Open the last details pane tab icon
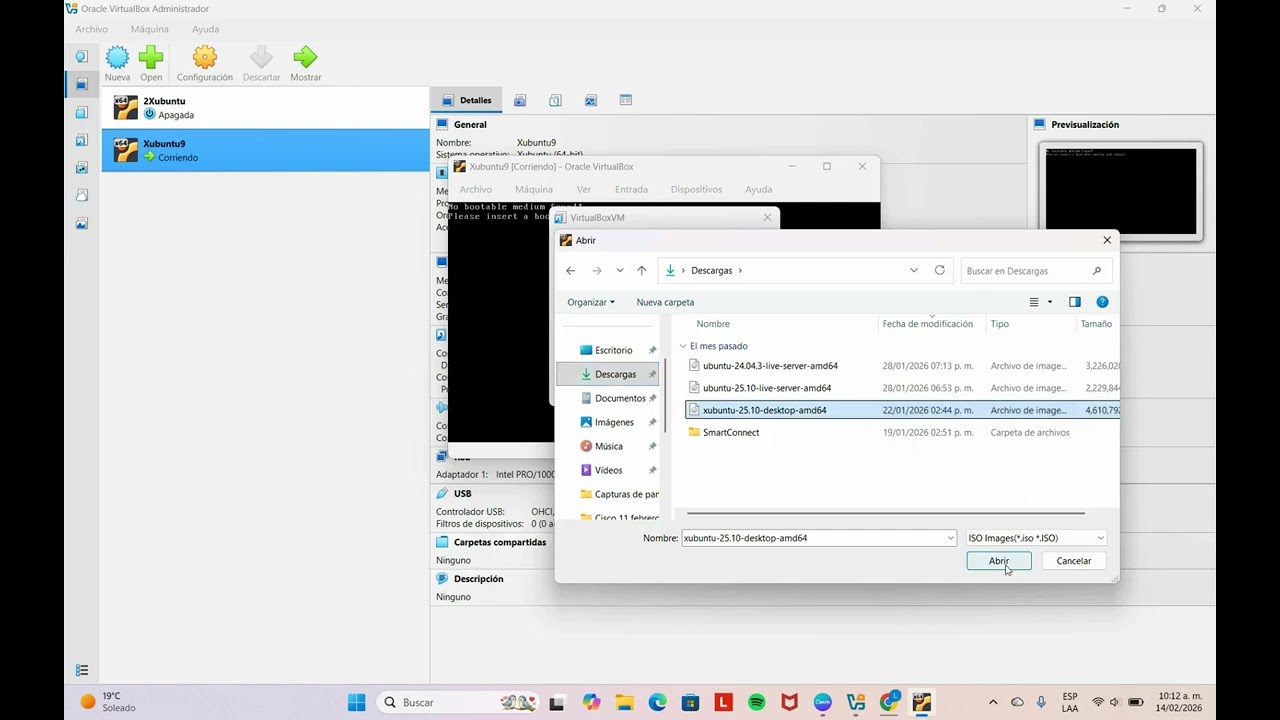 tap(626, 100)
